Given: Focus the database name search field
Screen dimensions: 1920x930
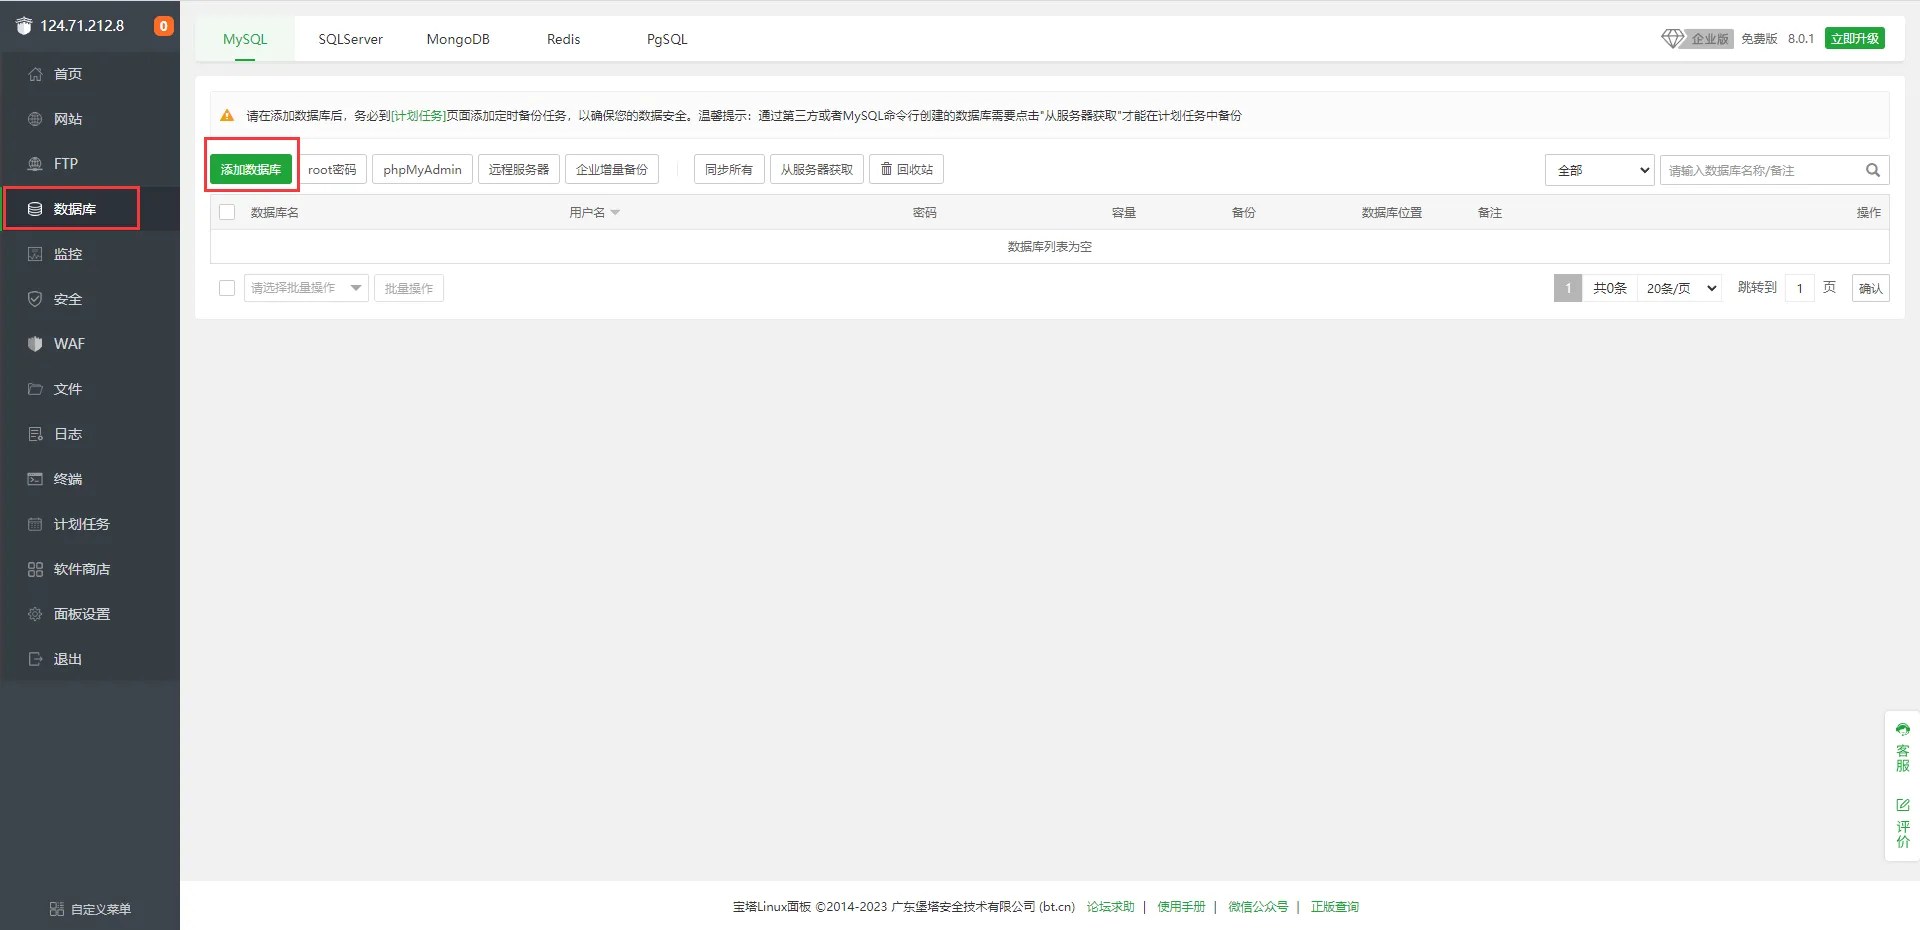Looking at the screenshot, I should coord(1774,170).
